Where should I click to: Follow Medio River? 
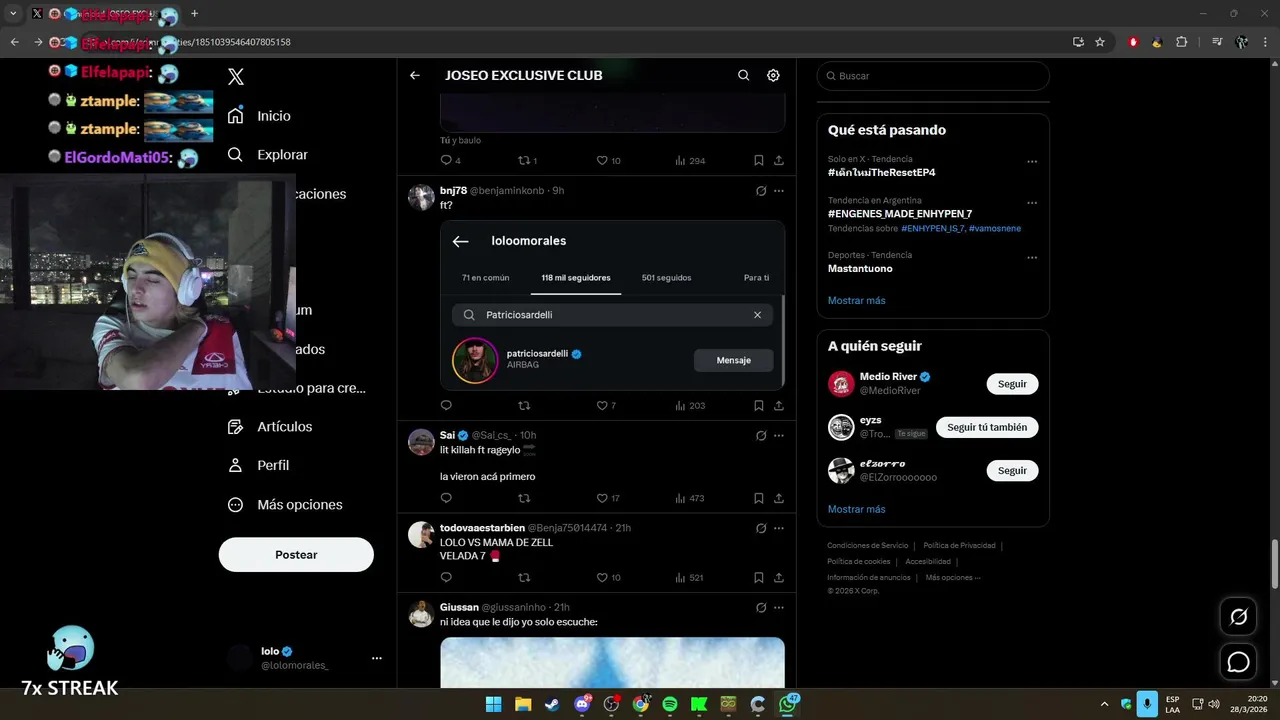pos(1012,384)
